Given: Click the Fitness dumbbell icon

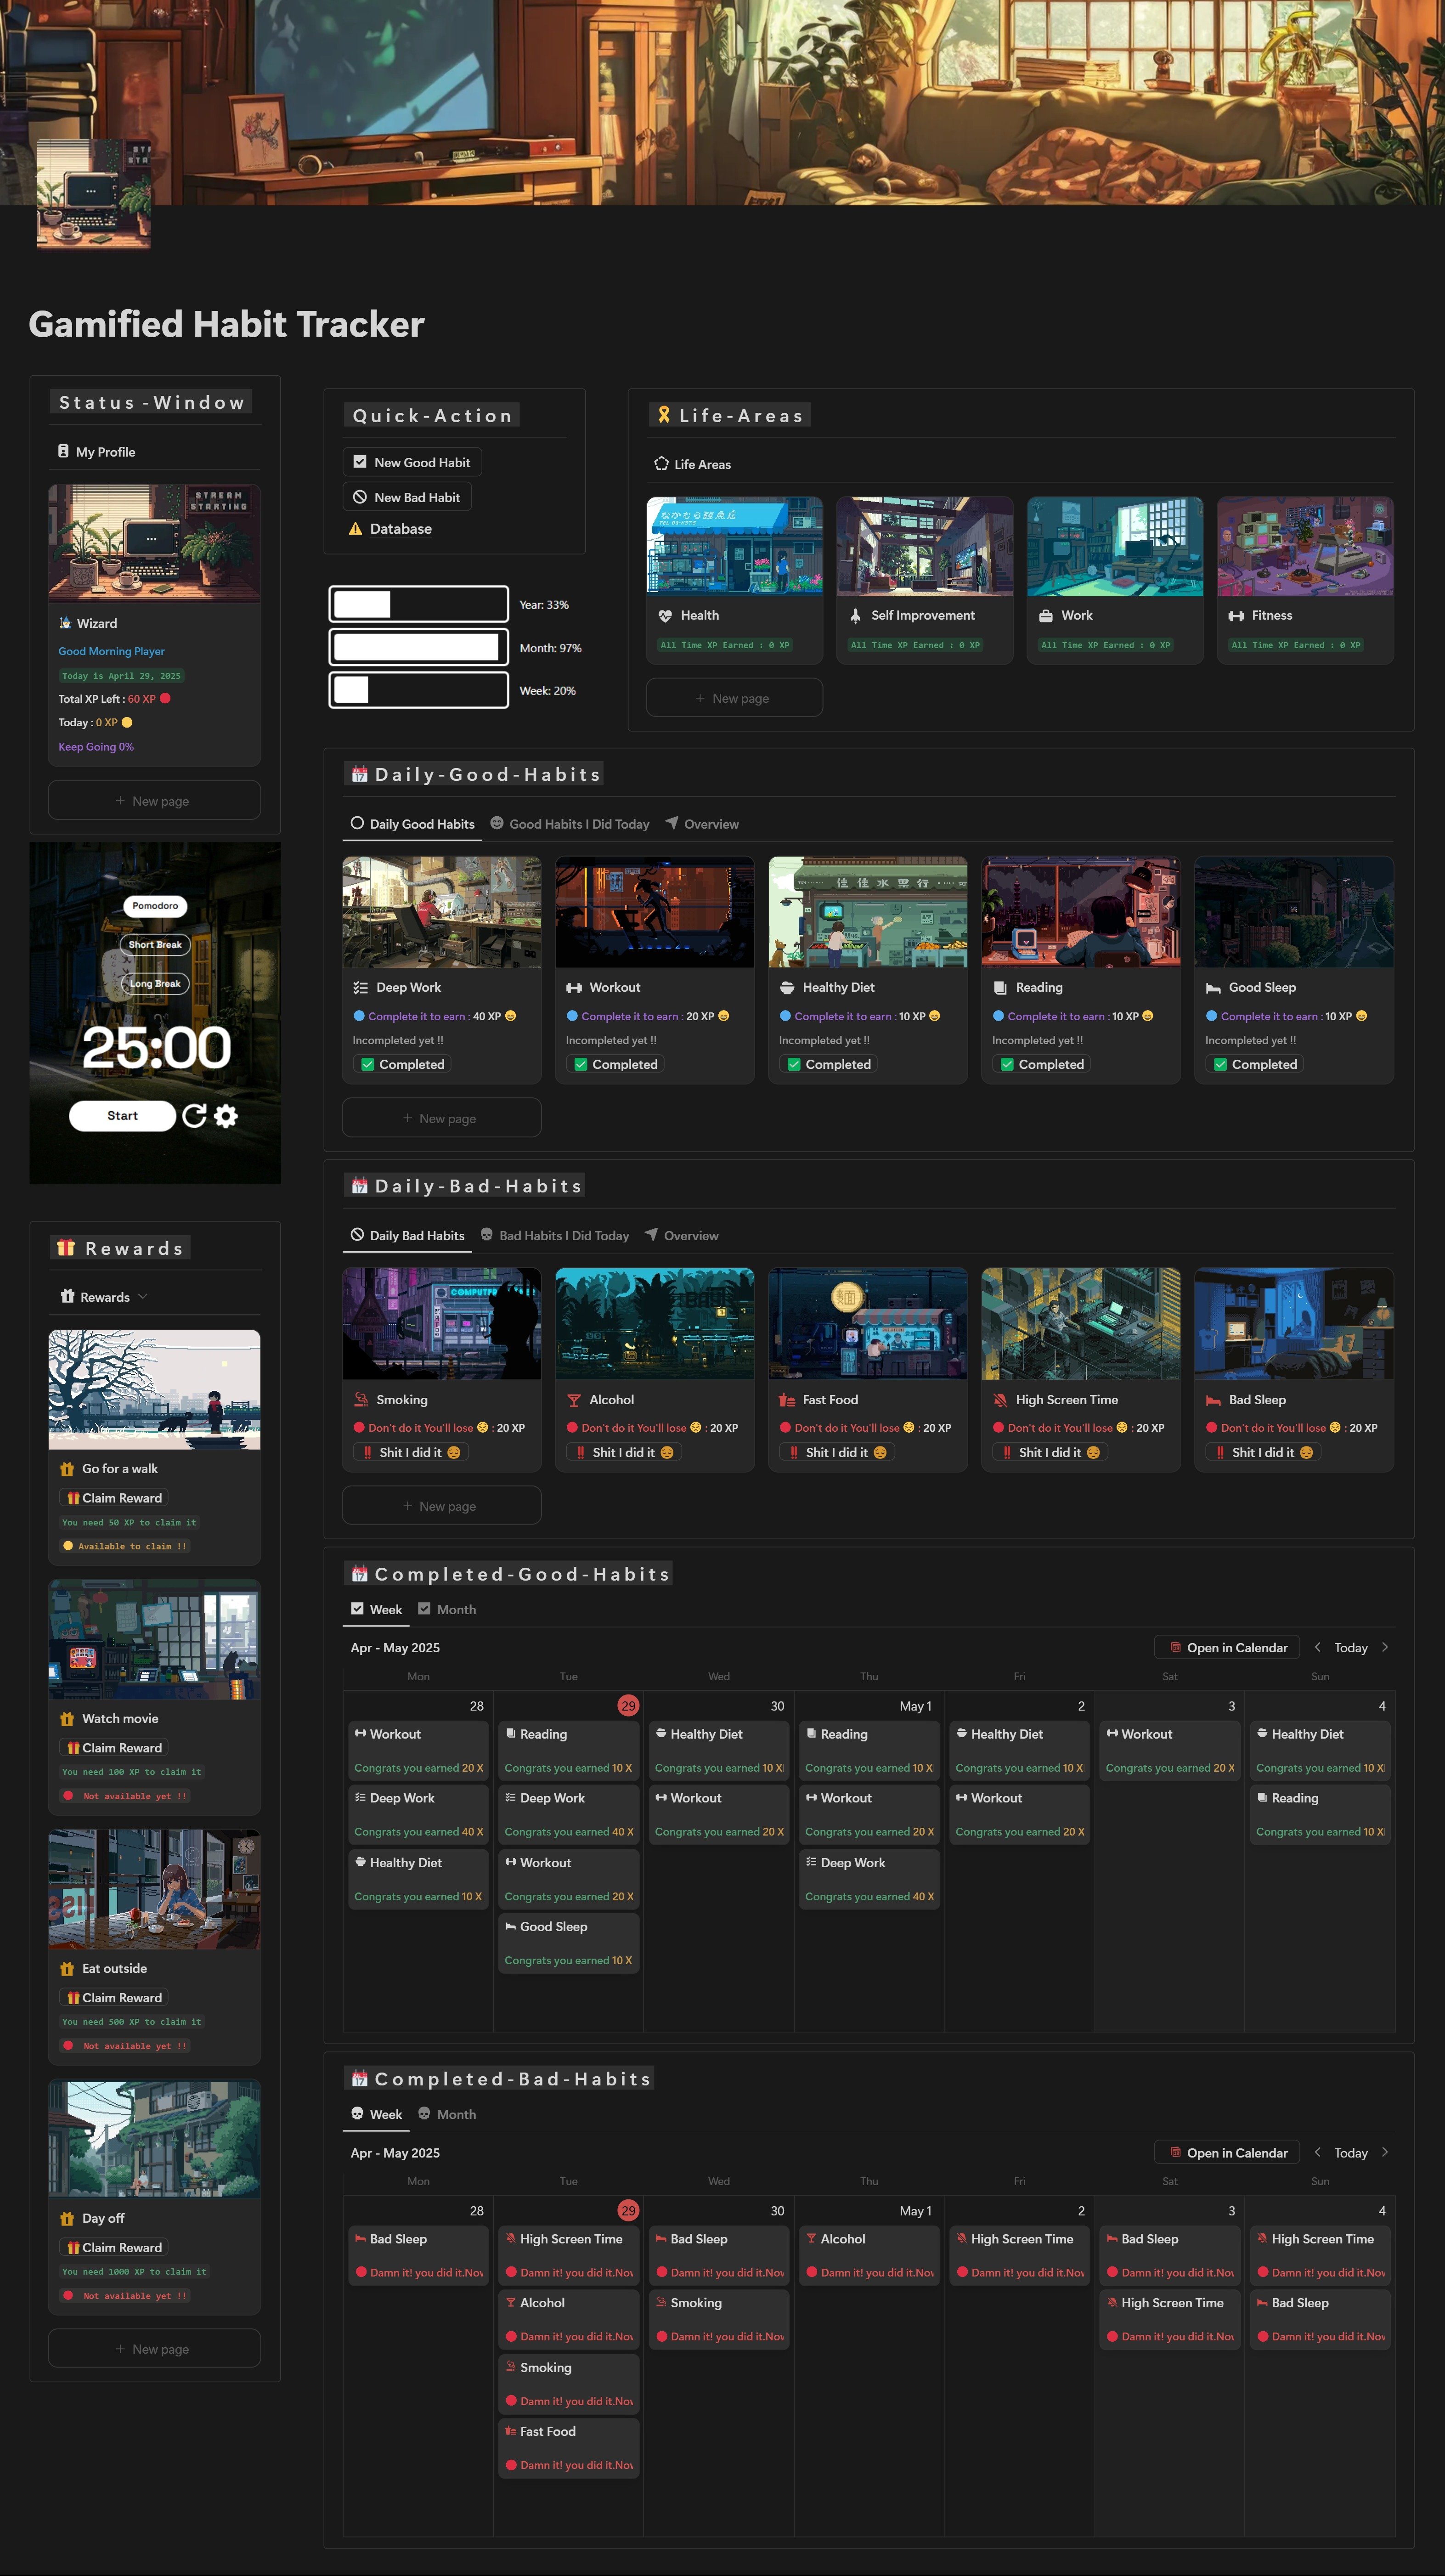Looking at the screenshot, I should coord(1236,616).
